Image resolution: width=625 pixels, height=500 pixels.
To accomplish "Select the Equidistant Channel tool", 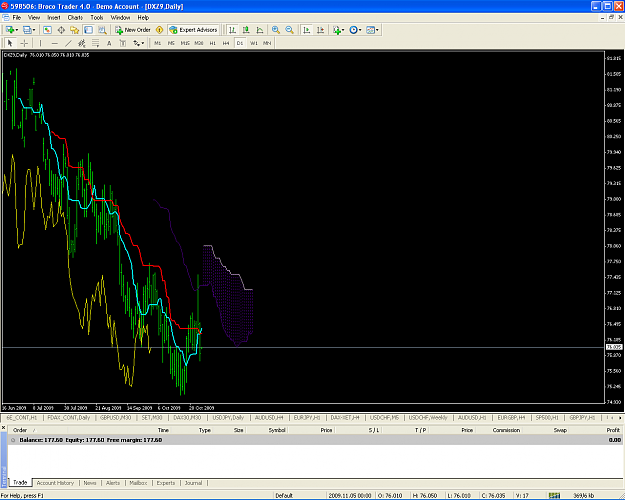I will tap(82, 43).
